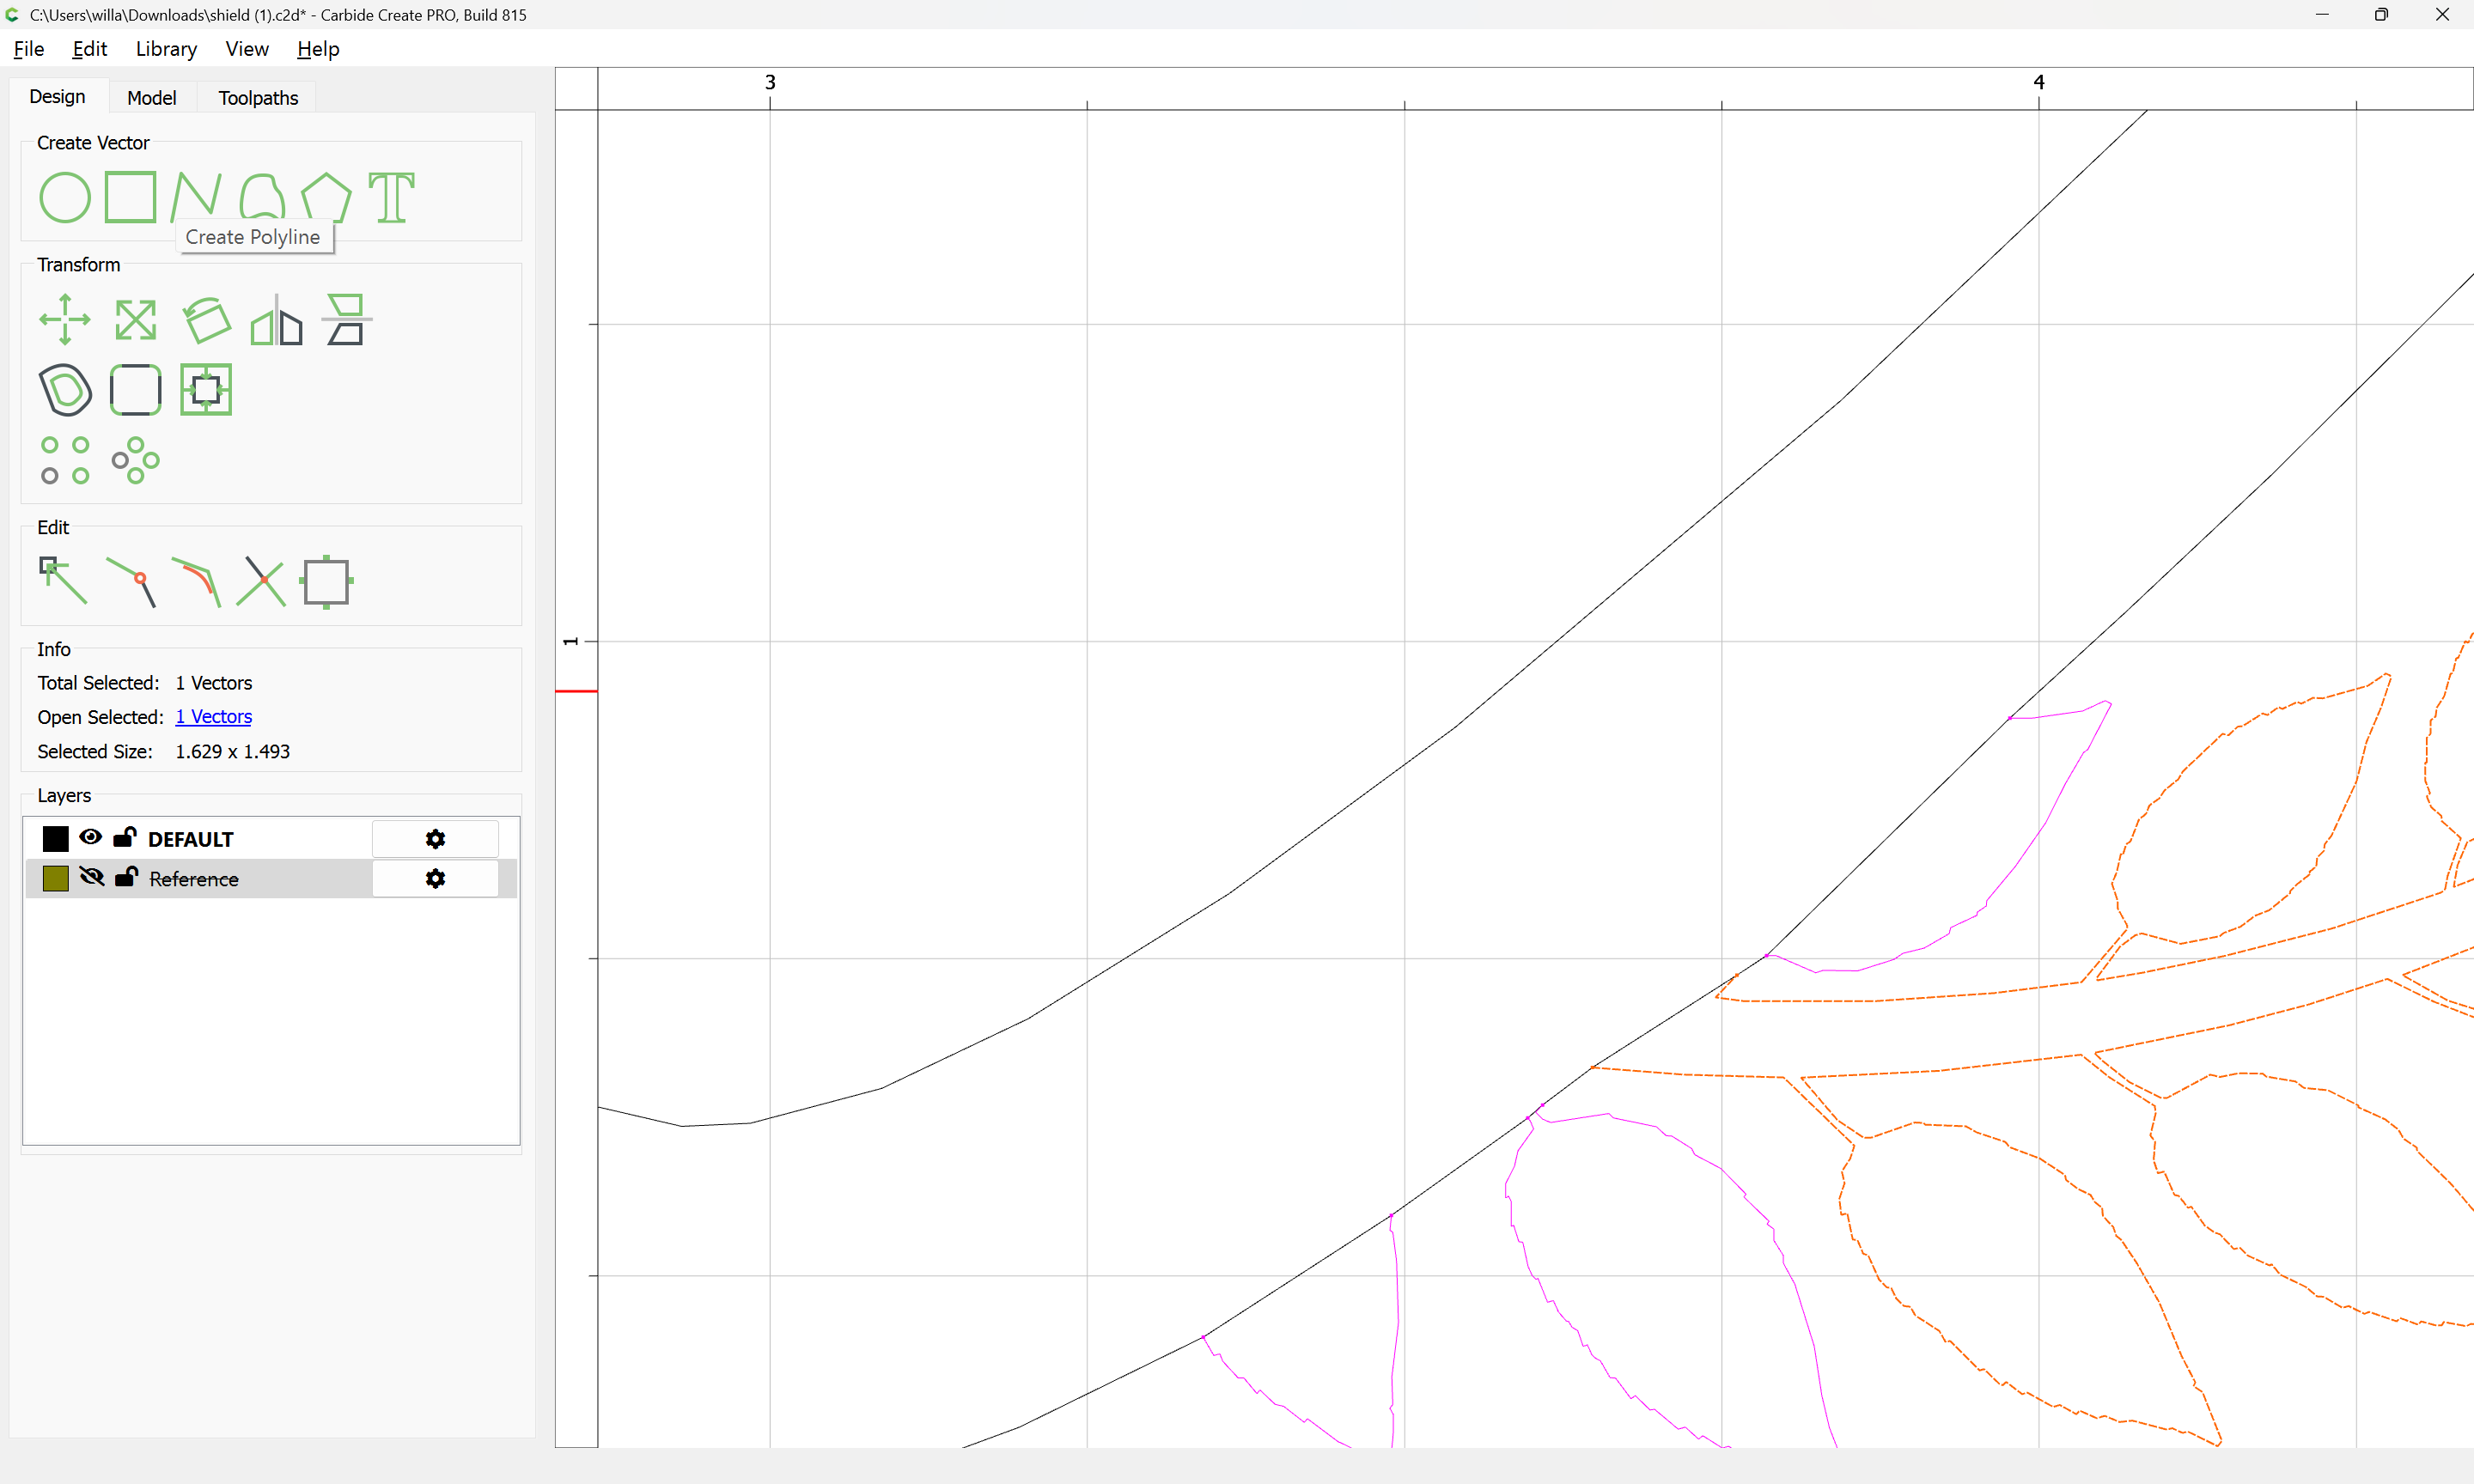Click the 'Selected Size: 1.629 x 1.493' text
This screenshot has width=2474, height=1484.
pyautogui.click(x=164, y=751)
